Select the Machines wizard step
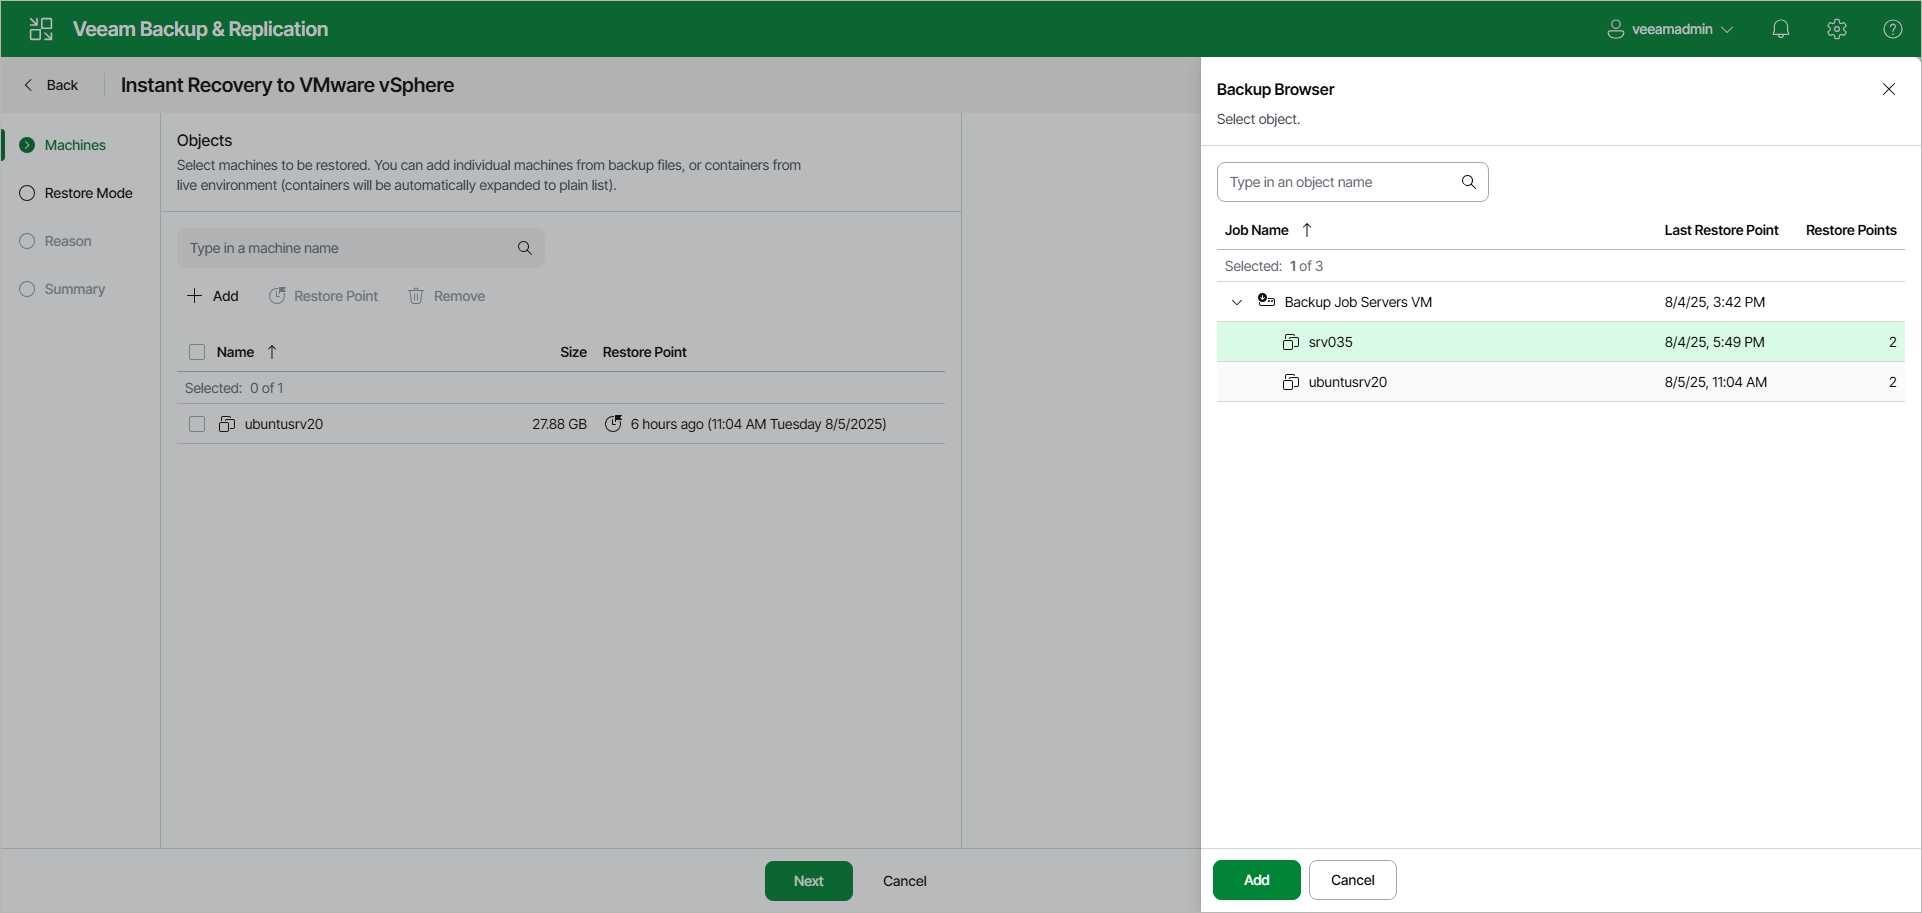Viewport: 1922px width, 913px height. (63, 145)
